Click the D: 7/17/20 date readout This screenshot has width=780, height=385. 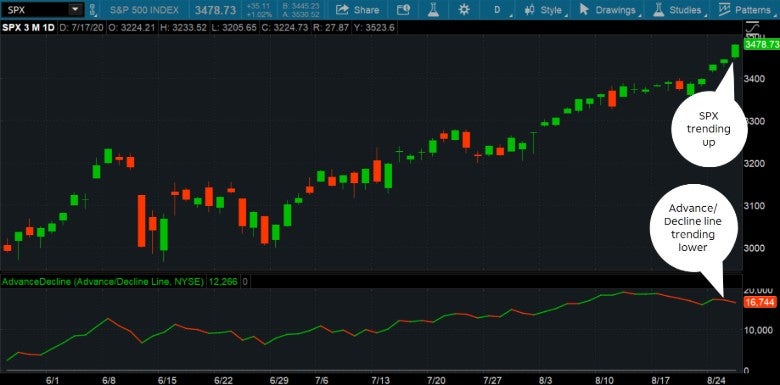coord(82,28)
